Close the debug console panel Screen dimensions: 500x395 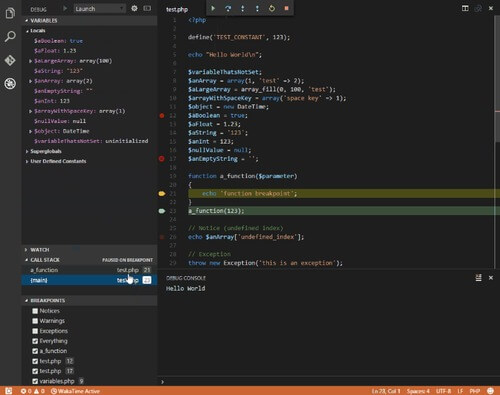click(491, 278)
